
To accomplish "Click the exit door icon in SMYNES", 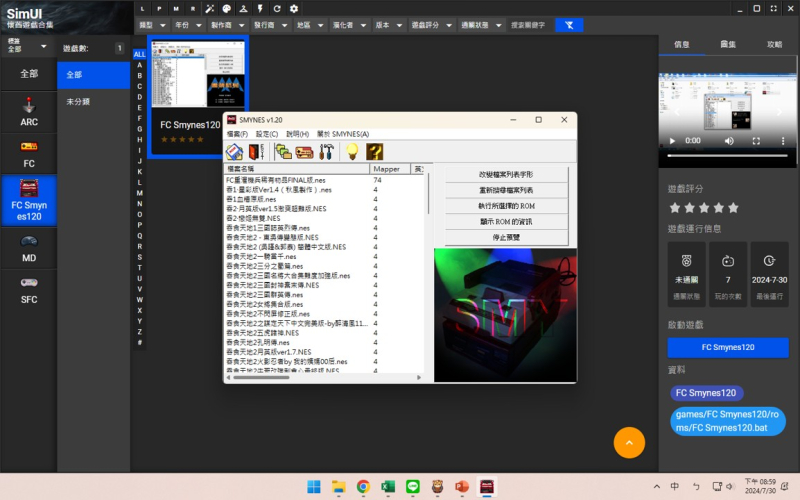I will point(256,152).
